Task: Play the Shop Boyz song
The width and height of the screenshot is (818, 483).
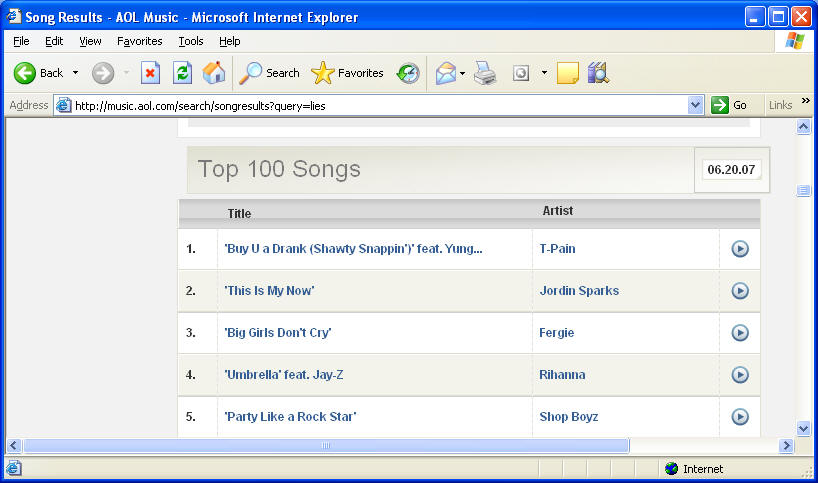Action: 740,417
